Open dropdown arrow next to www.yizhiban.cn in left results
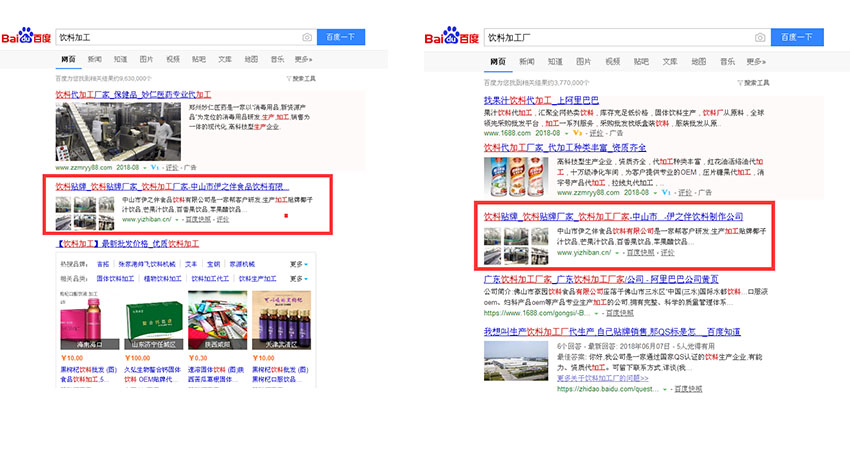Viewport: 850px width, 450px height. tap(177, 220)
